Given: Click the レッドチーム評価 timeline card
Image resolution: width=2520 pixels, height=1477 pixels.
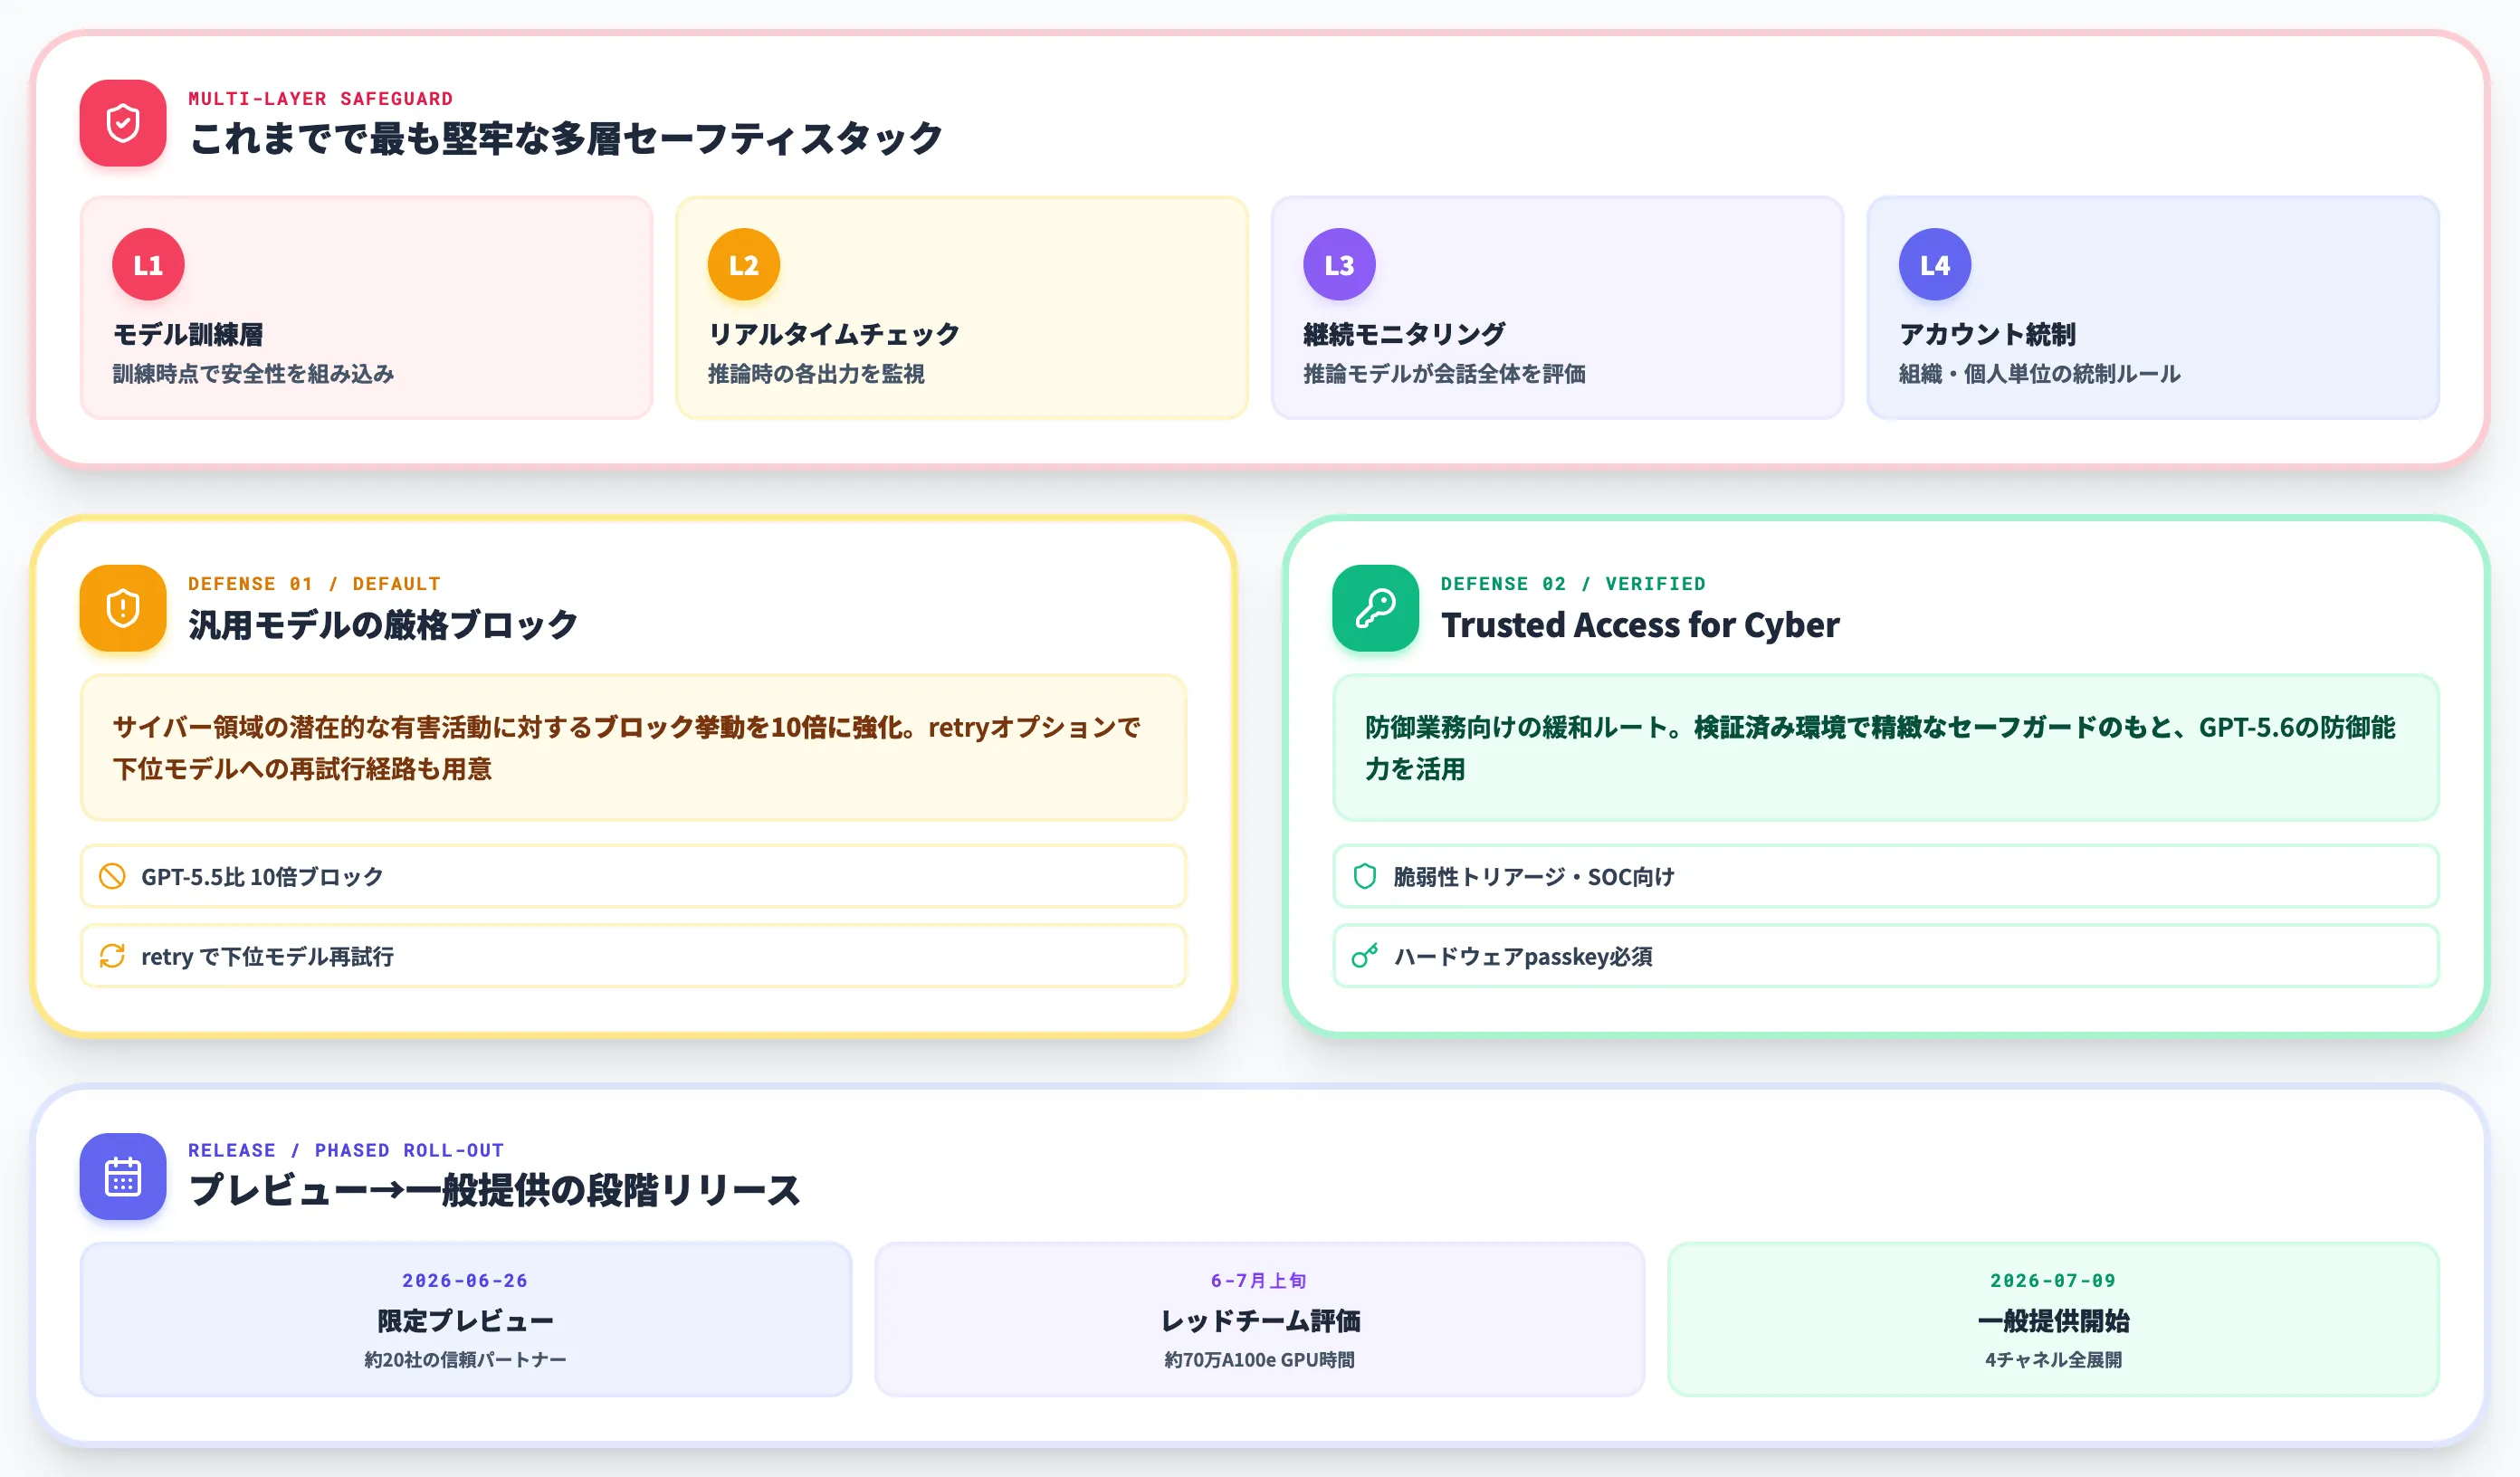Looking at the screenshot, I should [x=1260, y=1319].
